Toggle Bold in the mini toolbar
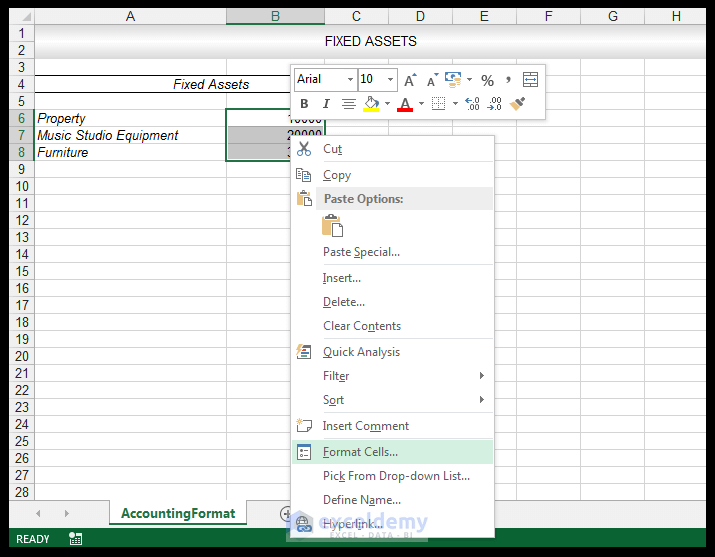715x557 pixels. coord(304,104)
